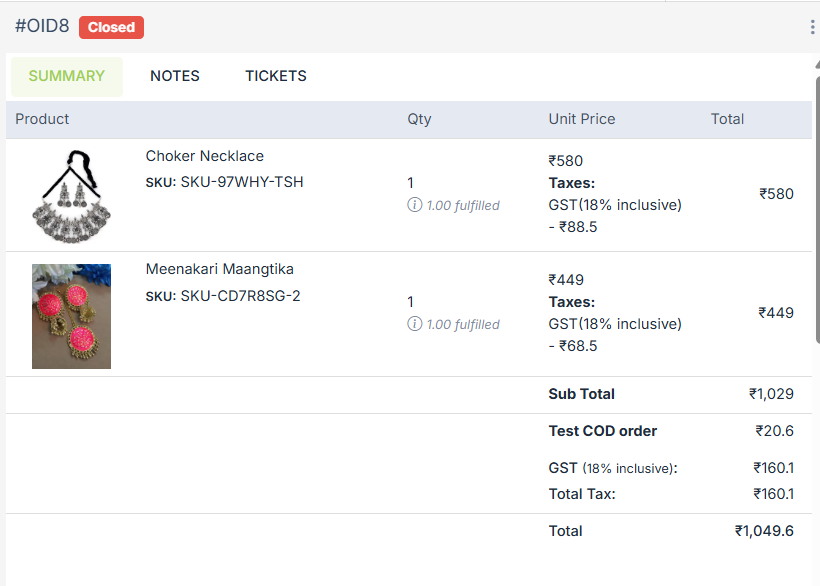Open the Choker Necklace product image
Viewport: 820px width, 586px height.
coord(71,196)
